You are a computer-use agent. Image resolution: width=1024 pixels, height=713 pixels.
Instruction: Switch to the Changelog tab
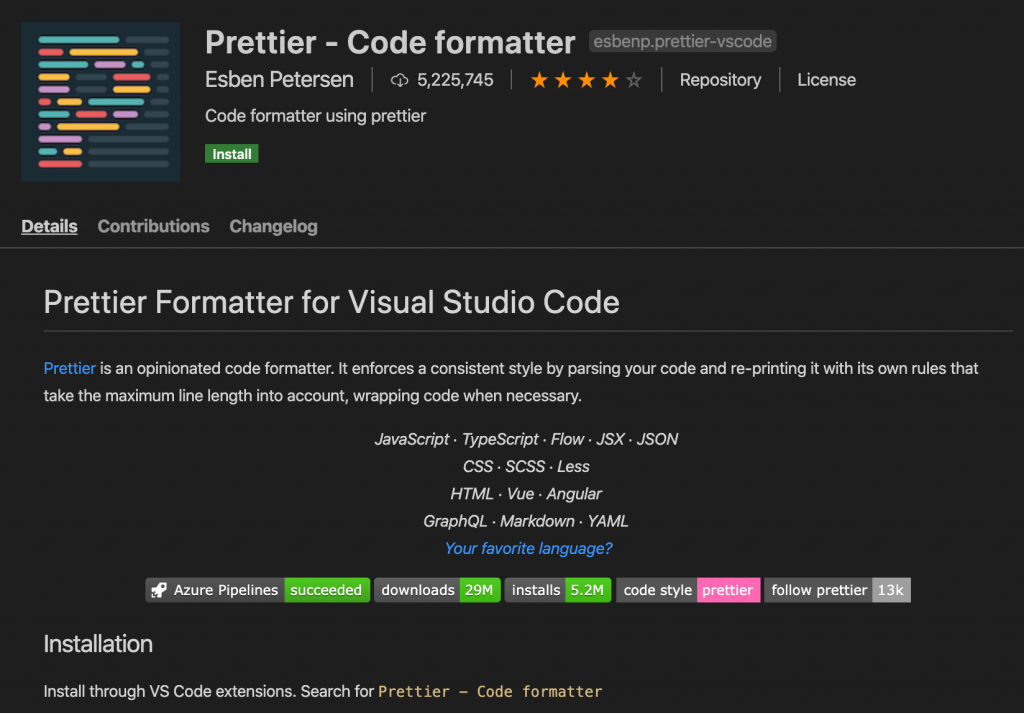point(274,226)
